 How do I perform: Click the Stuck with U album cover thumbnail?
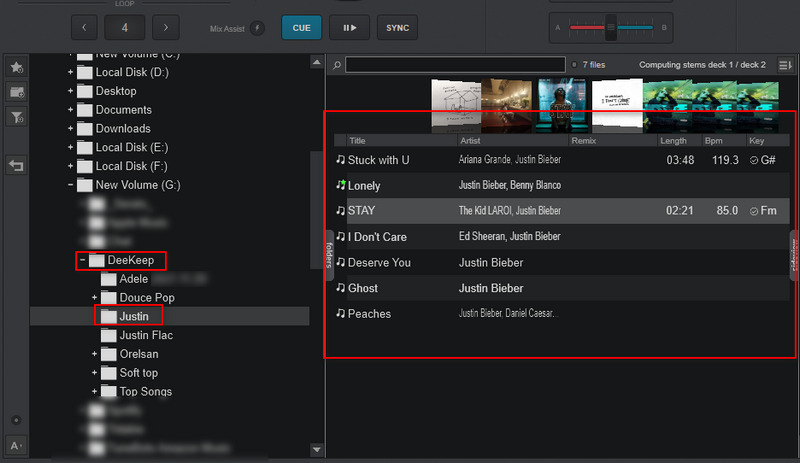[x=456, y=105]
